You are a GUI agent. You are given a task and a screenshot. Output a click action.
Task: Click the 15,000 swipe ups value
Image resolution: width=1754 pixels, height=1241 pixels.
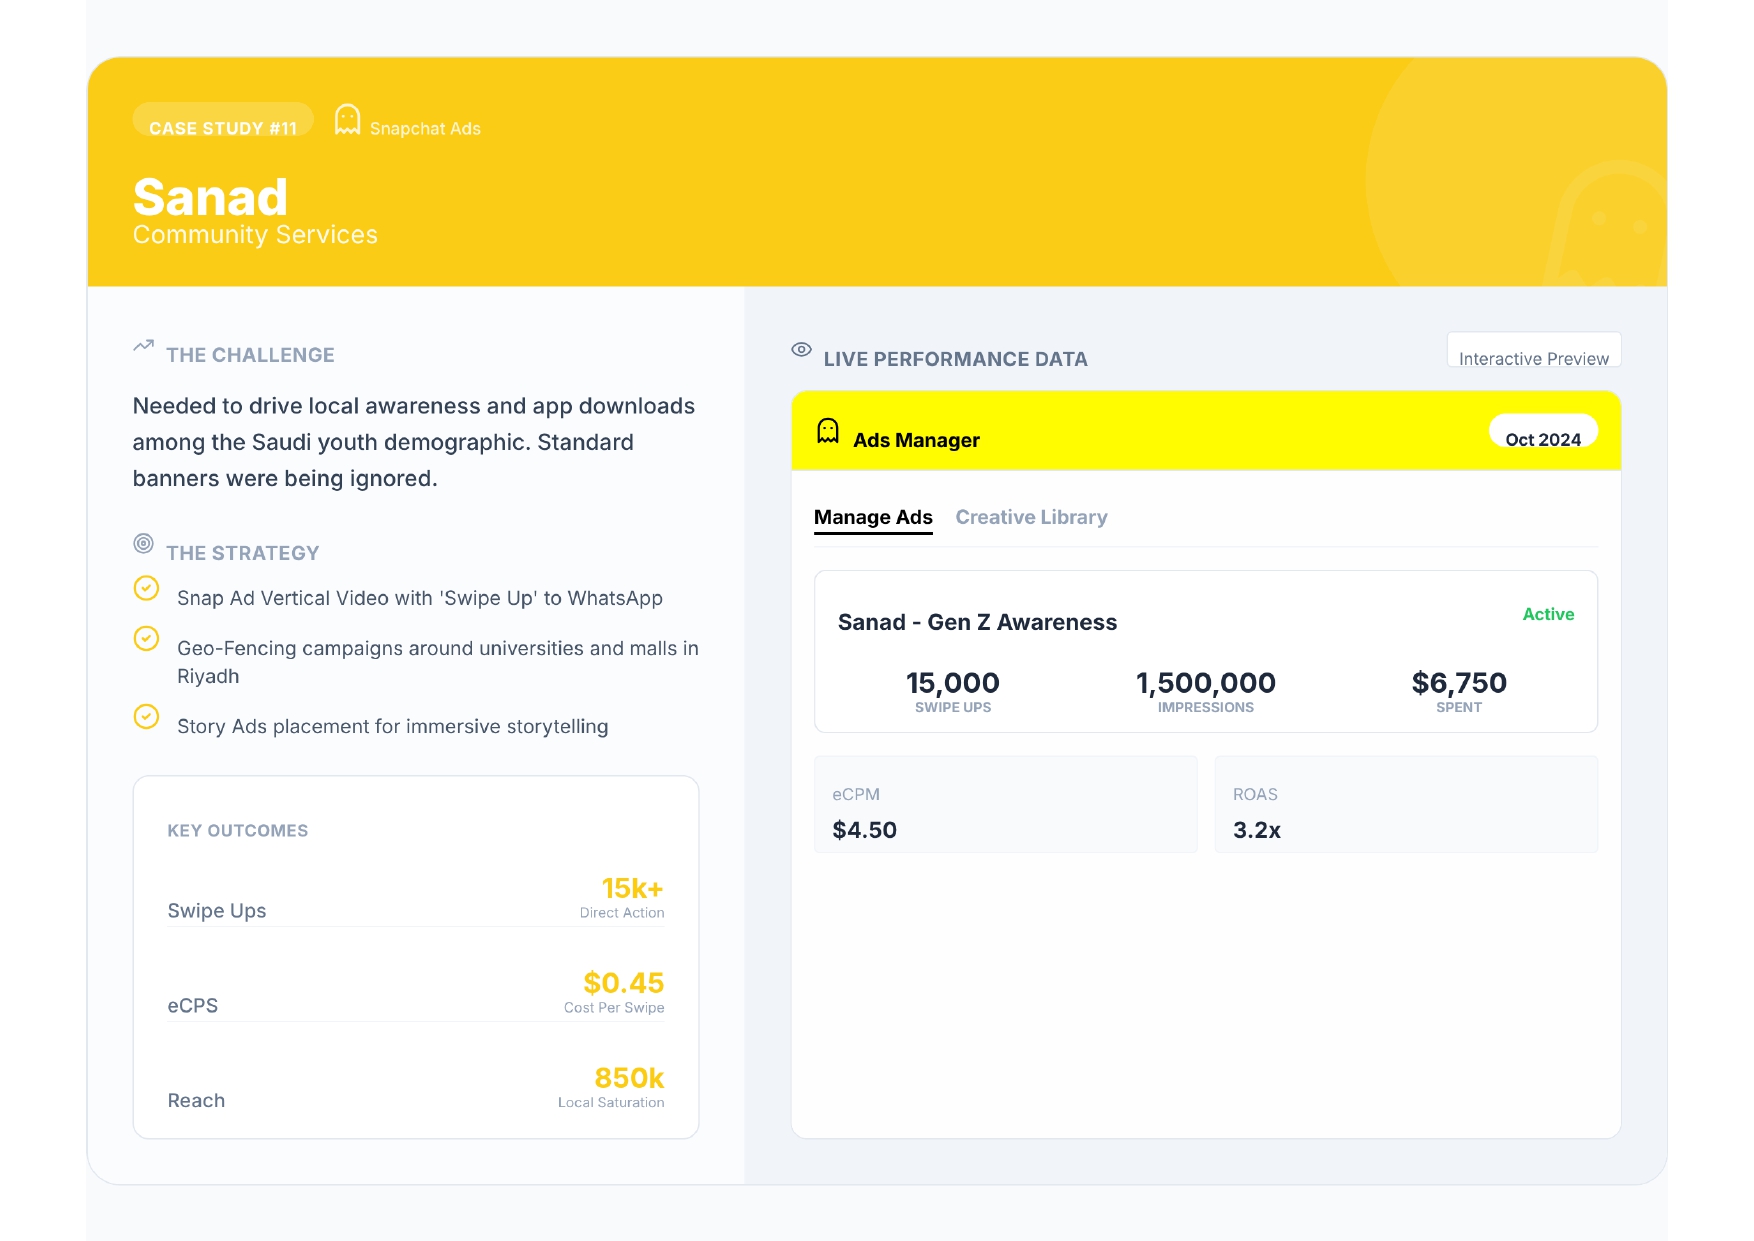coord(953,683)
